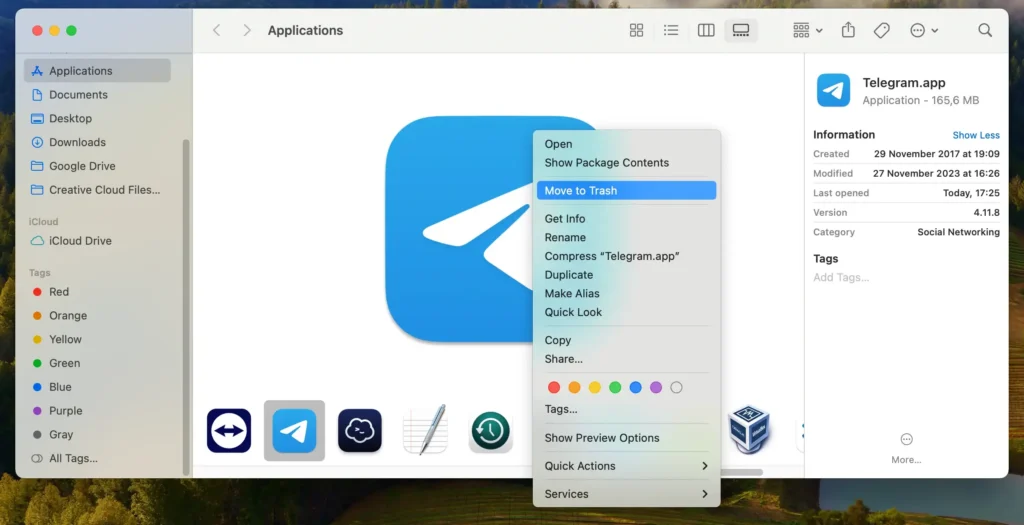Open the Share toolbar icon
Viewport: 1024px width, 525px height.
tap(848, 30)
